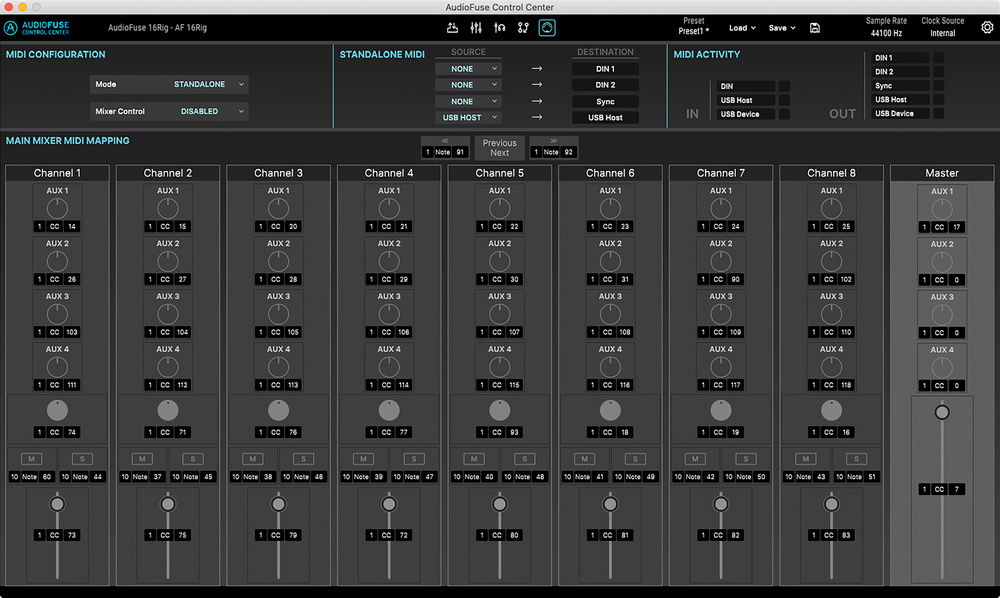Toggle mute button on Channel 1
The height and width of the screenshot is (598, 1000).
click(31, 458)
